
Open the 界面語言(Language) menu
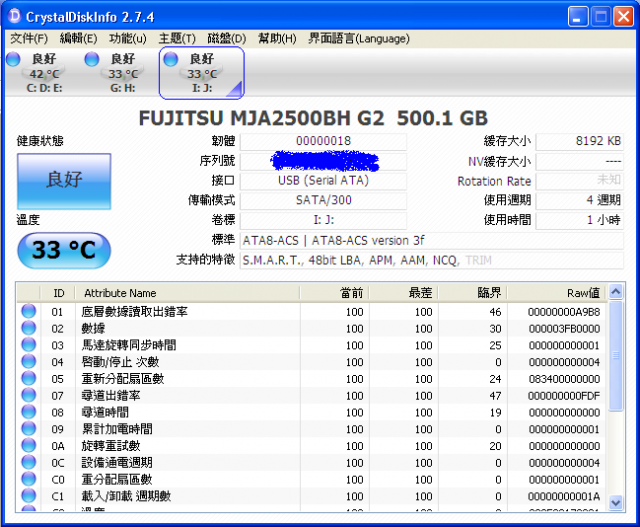359,38
